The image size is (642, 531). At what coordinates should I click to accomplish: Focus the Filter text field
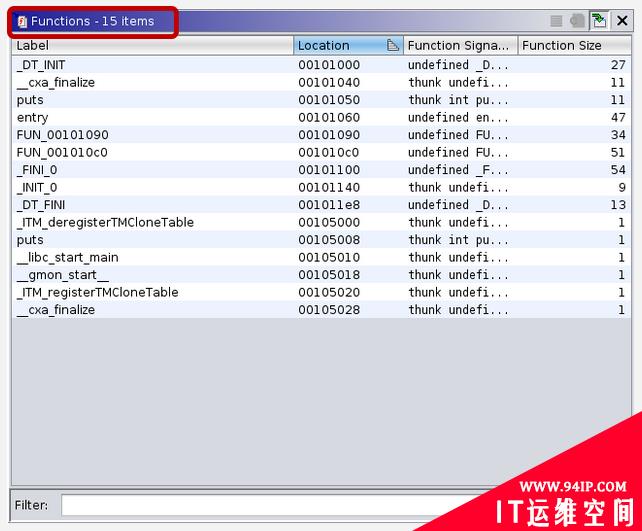pos(274,505)
